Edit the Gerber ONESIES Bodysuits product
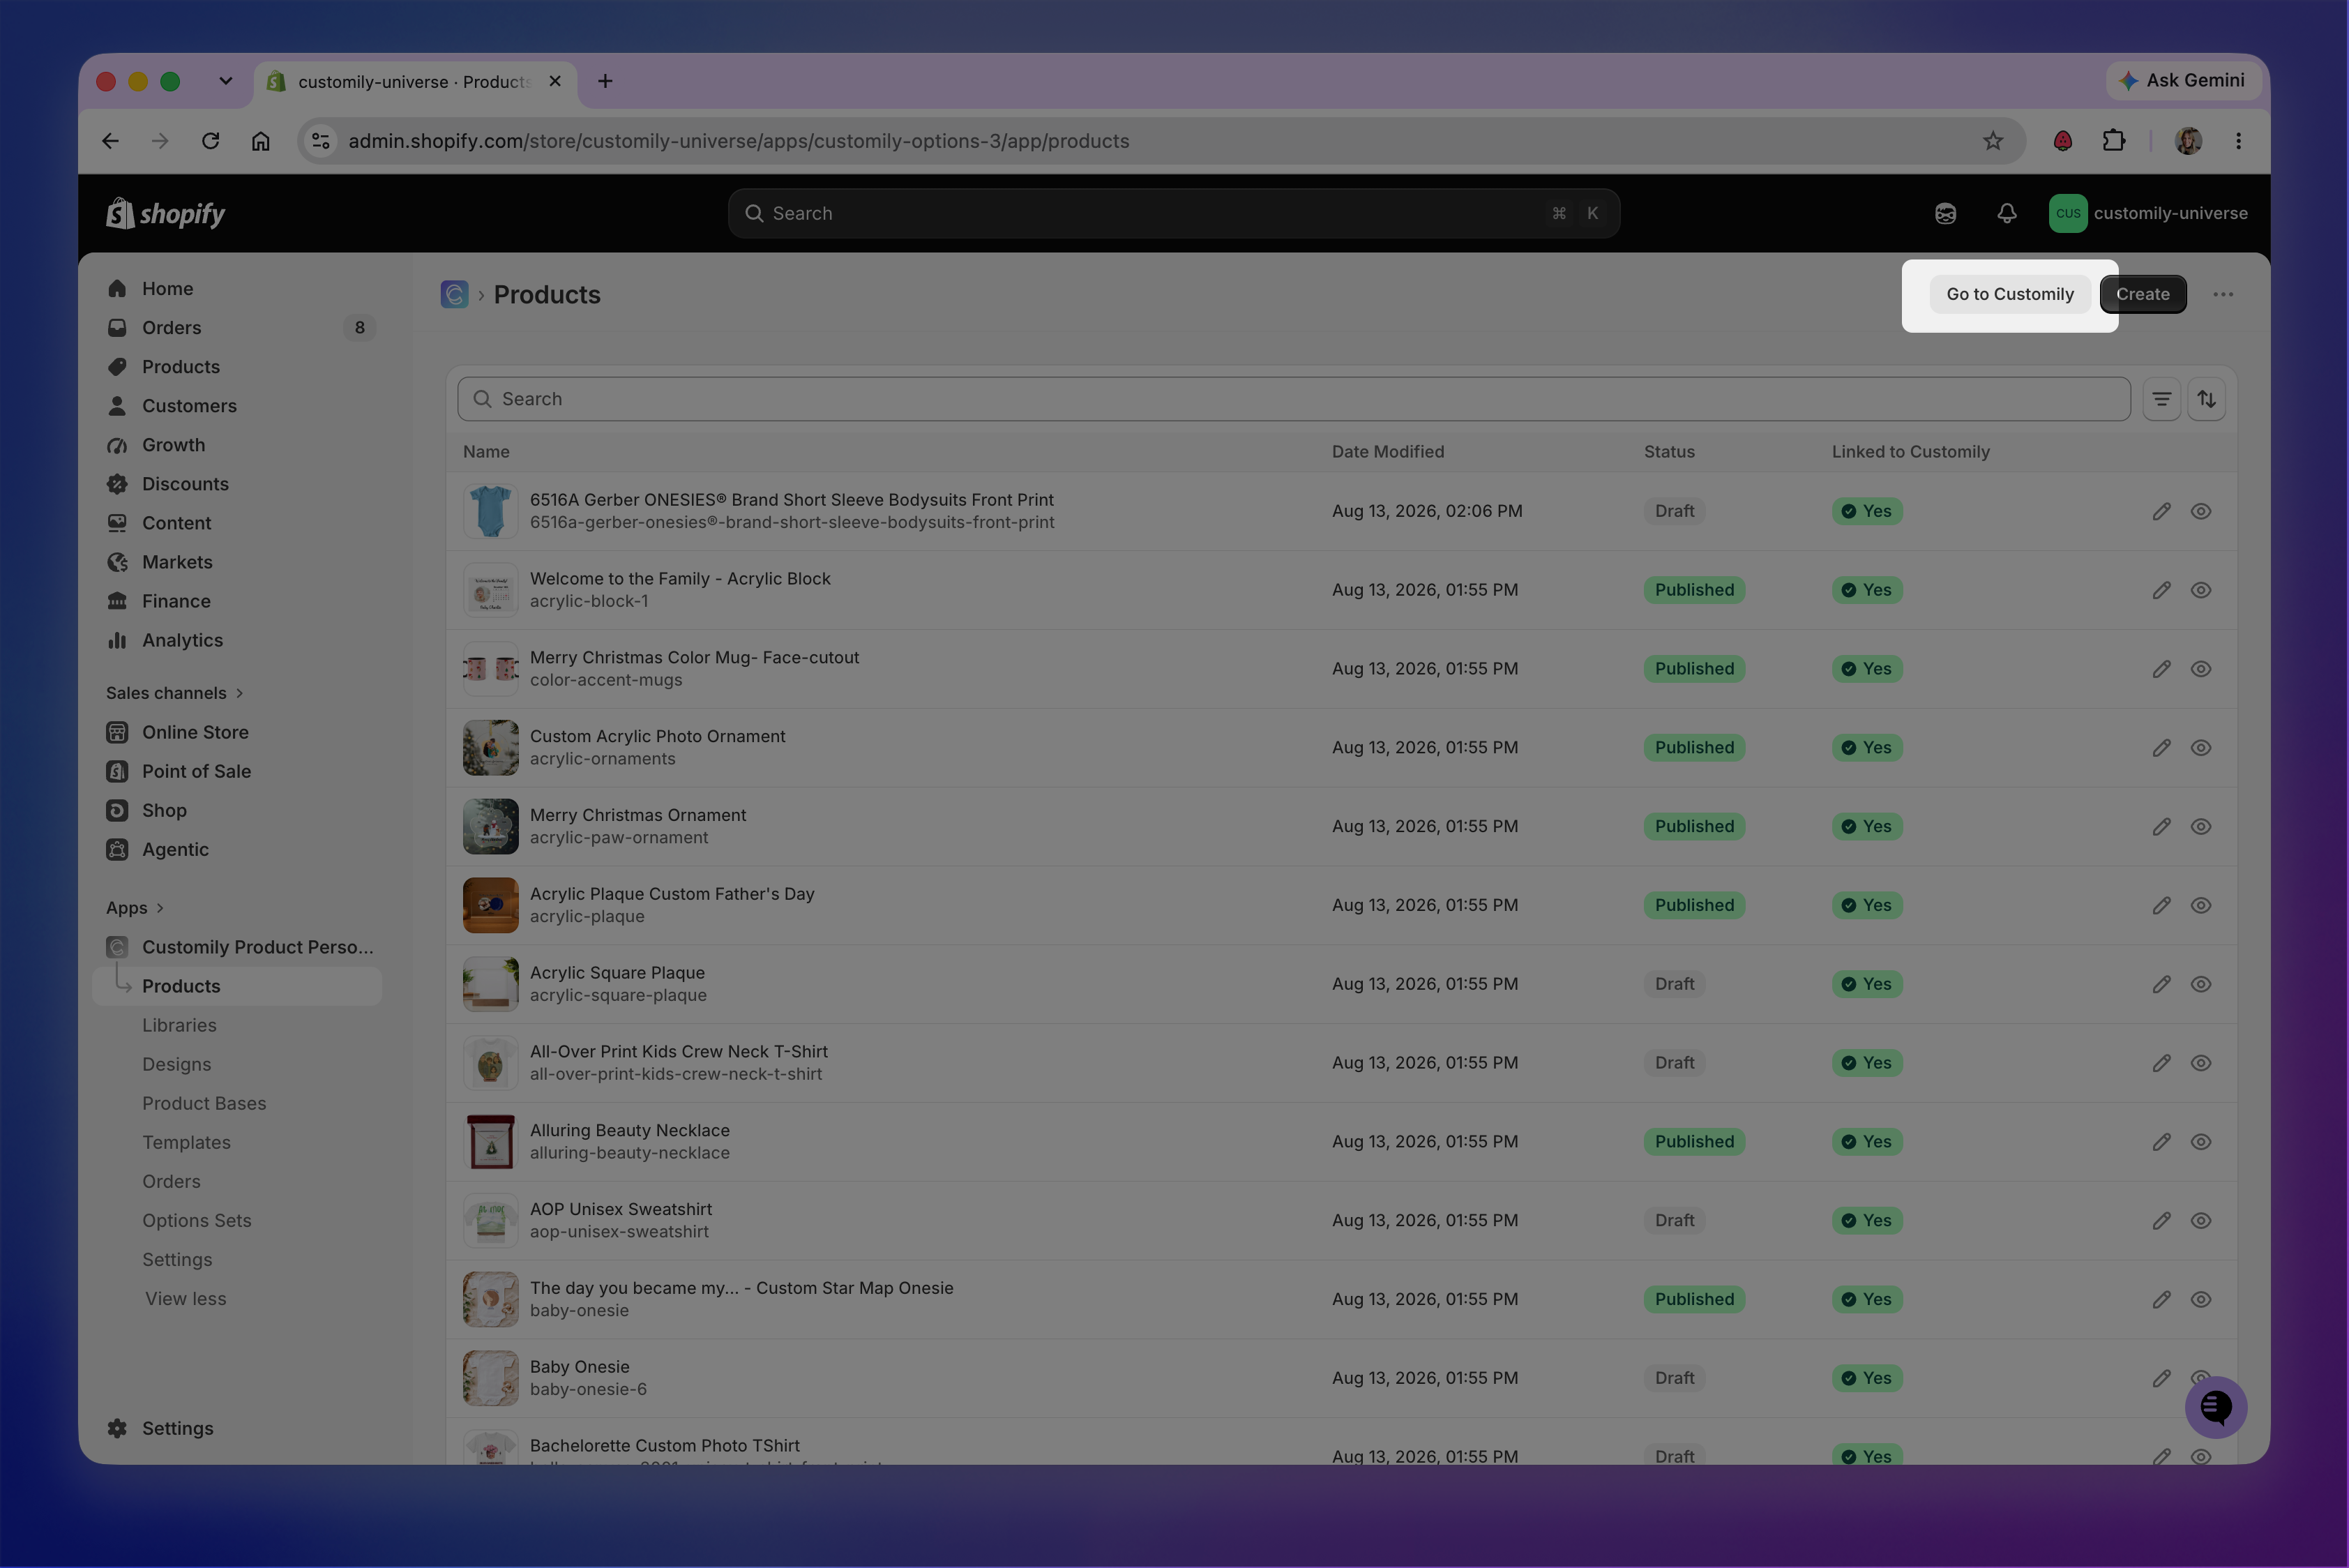Image resolution: width=2349 pixels, height=1568 pixels. [x=2161, y=511]
